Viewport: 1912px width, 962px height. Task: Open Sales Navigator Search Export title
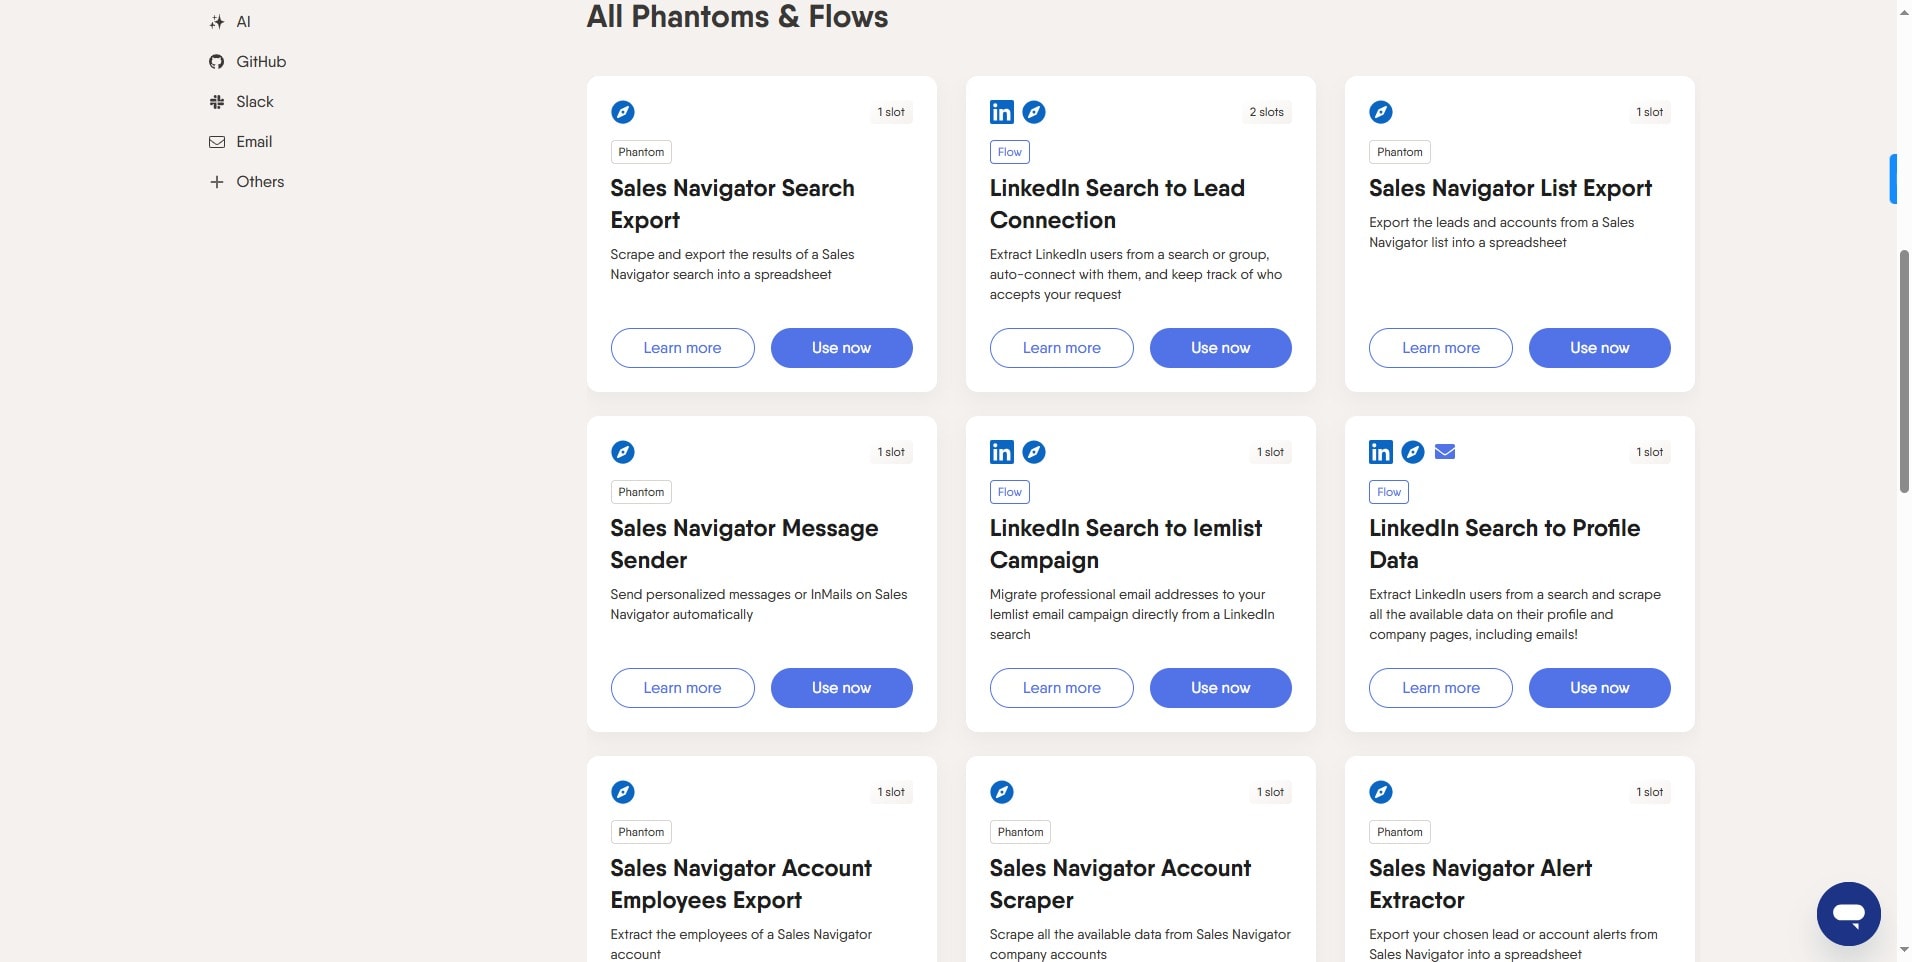pos(732,204)
